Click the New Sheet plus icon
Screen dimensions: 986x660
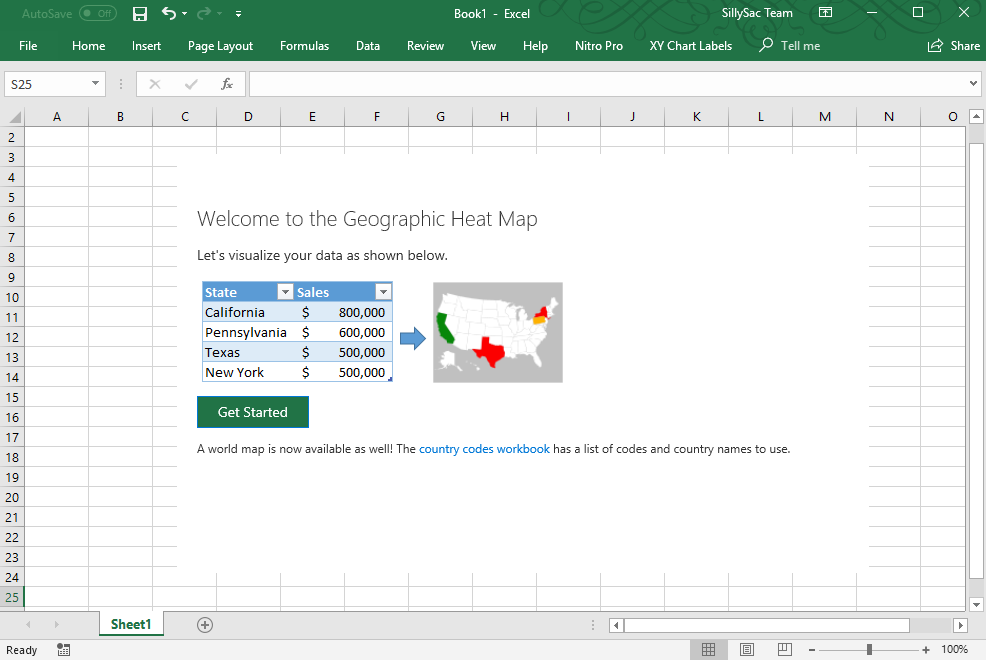click(205, 625)
